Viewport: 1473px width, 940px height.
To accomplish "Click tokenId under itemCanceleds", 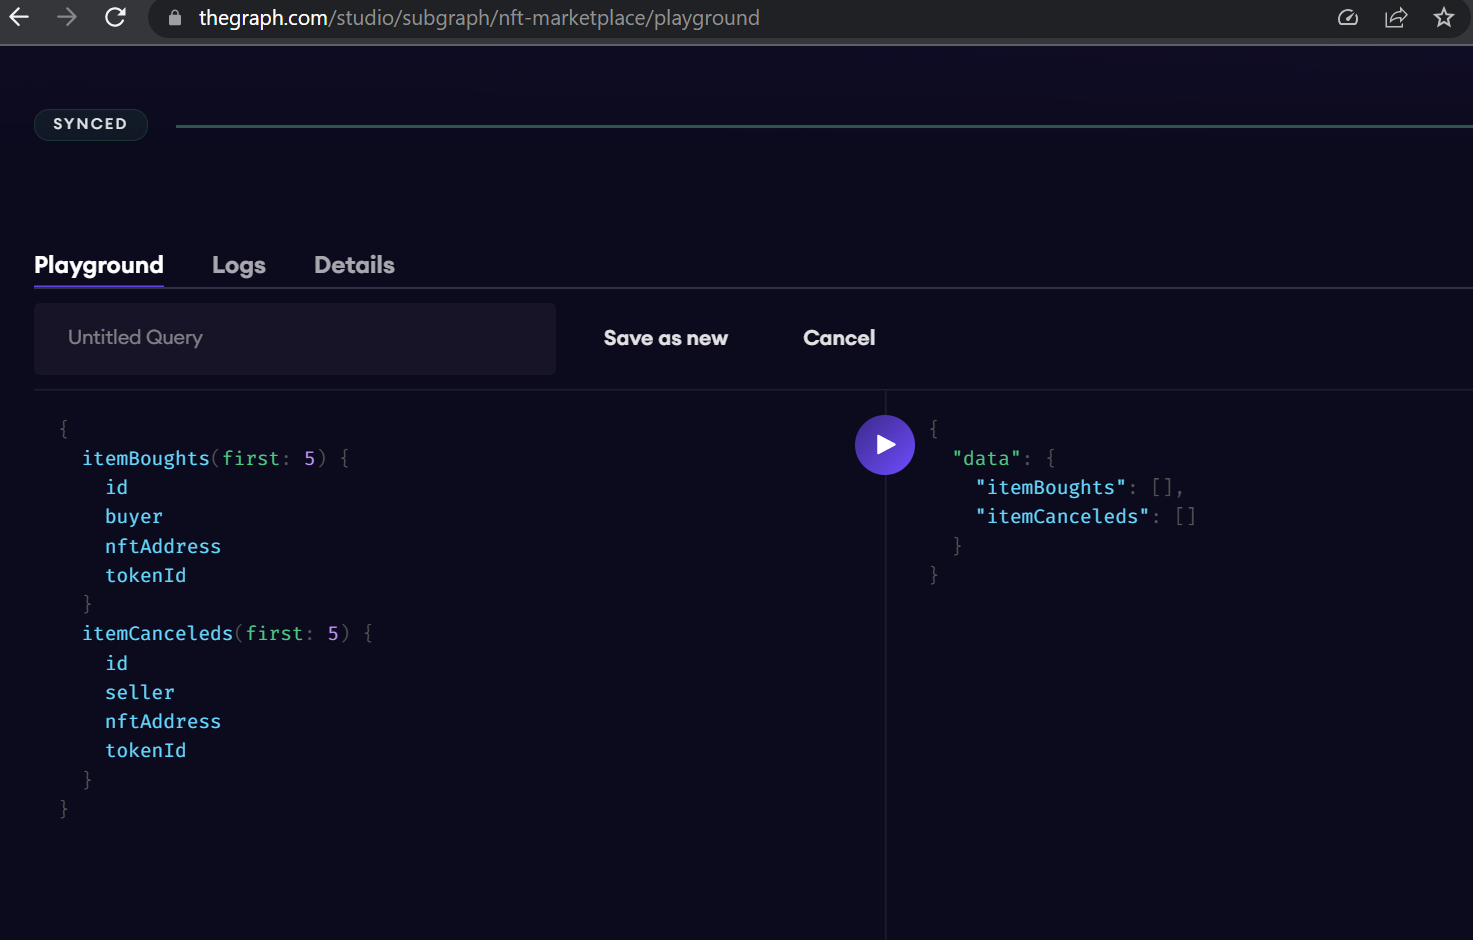I will pos(146,750).
